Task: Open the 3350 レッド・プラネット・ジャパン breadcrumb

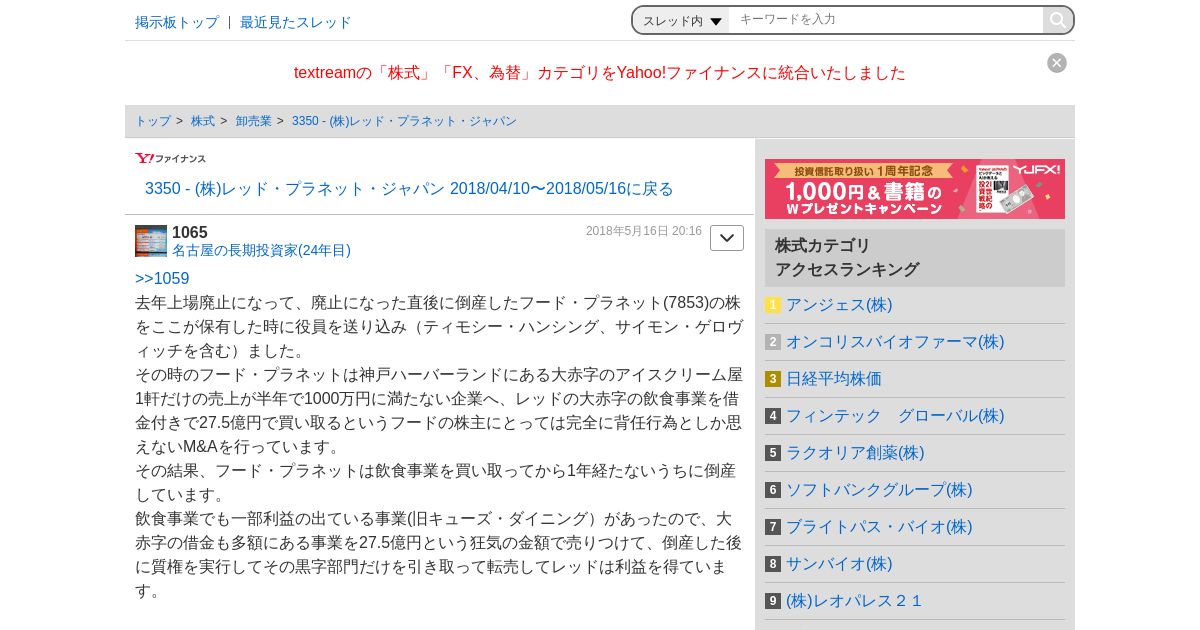Action: [x=404, y=121]
